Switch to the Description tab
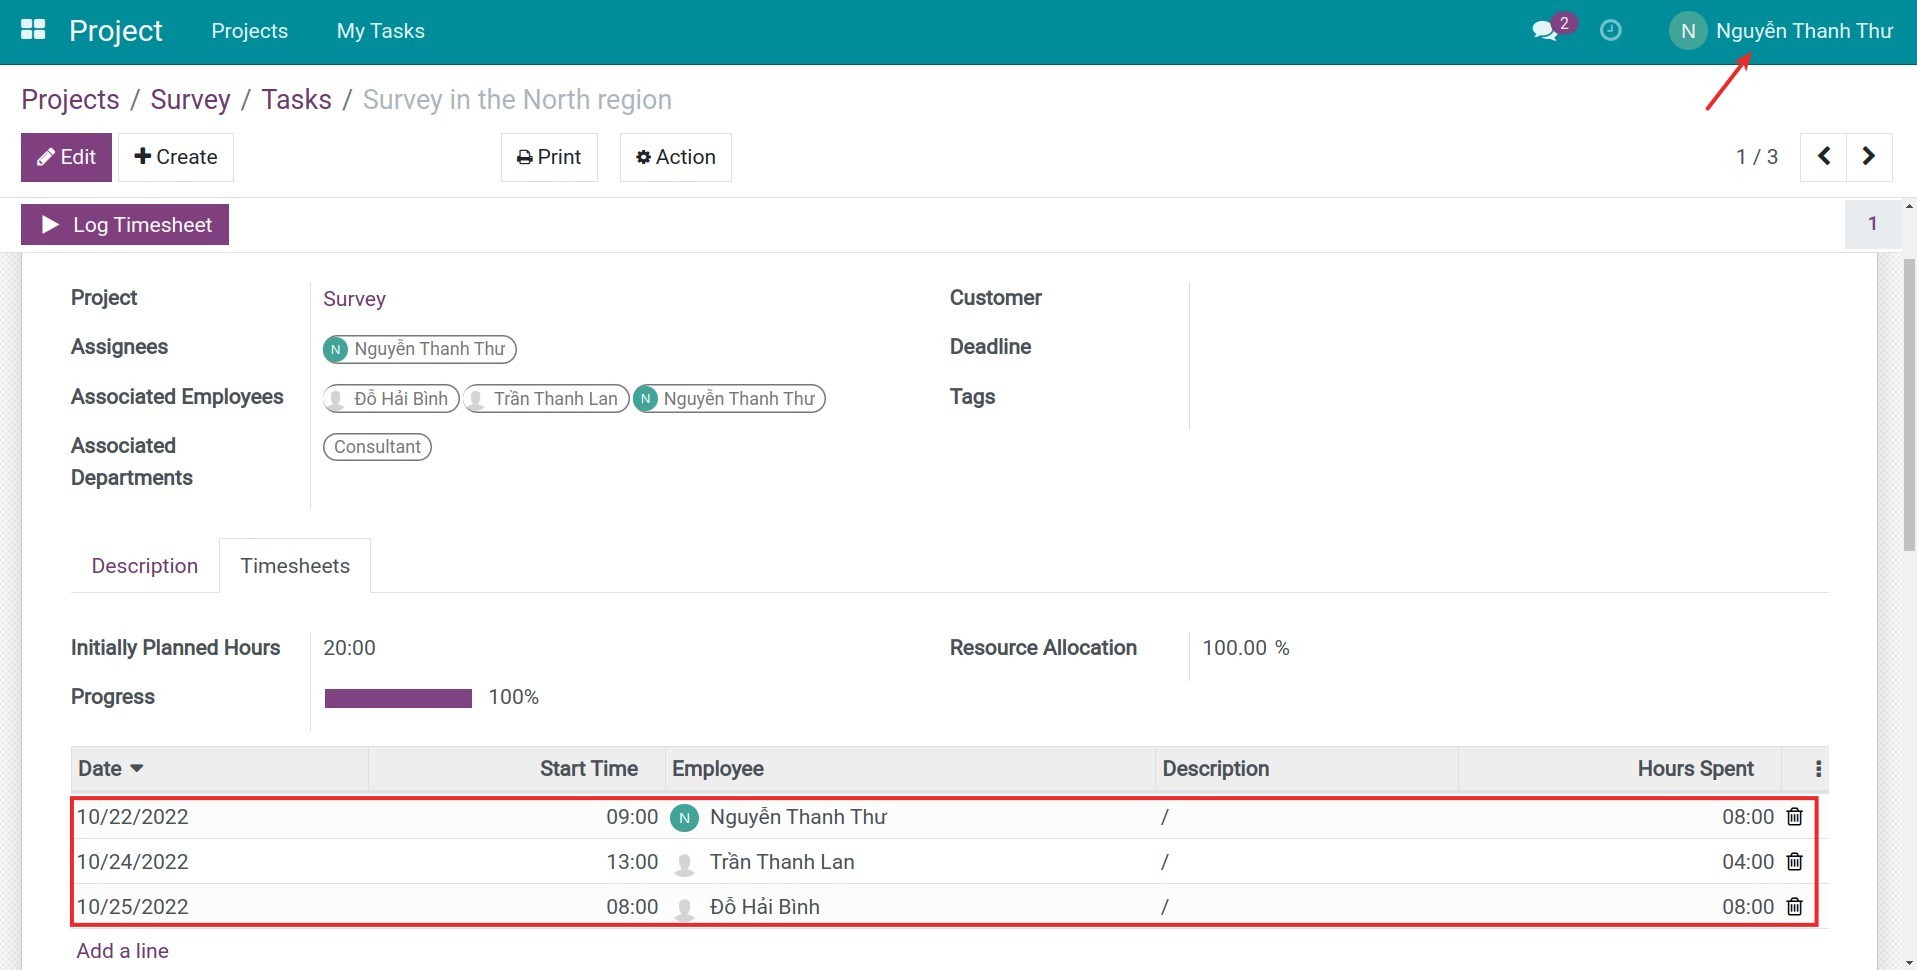Image resolution: width=1917 pixels, height=970 pixels. pos(144,565)
